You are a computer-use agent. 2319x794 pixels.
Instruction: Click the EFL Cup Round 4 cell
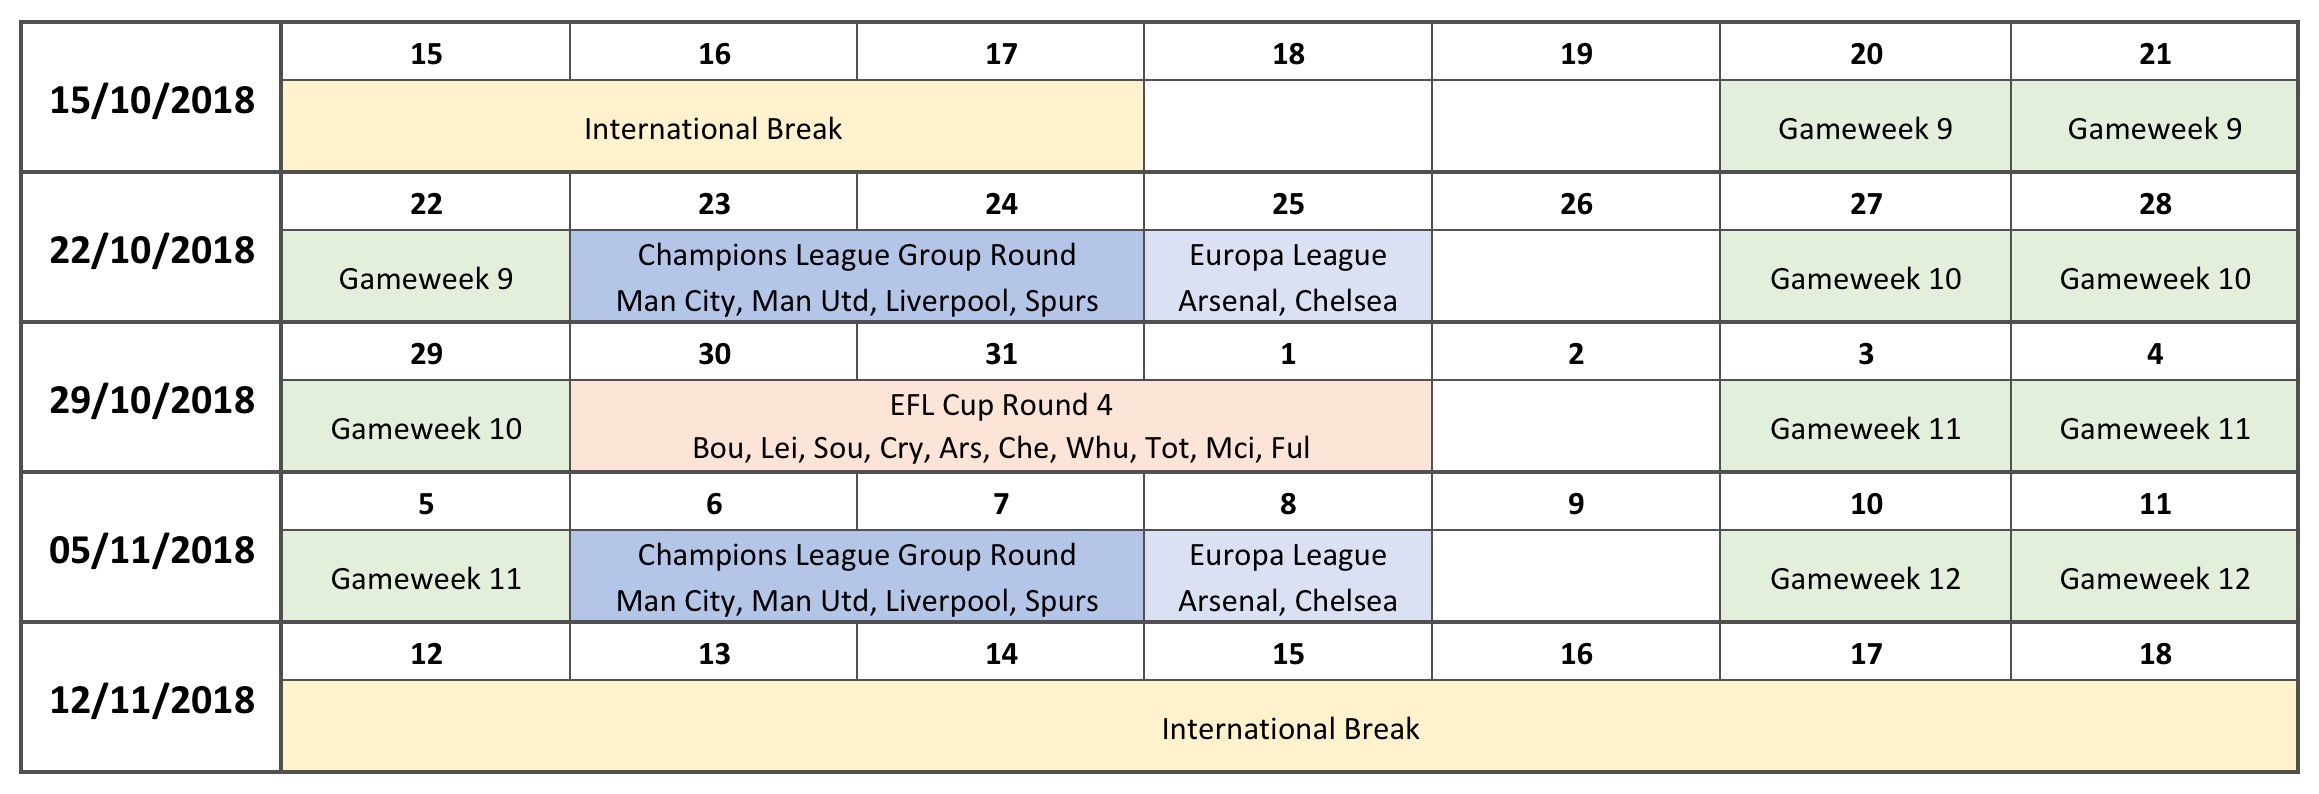click(1001, 427)
